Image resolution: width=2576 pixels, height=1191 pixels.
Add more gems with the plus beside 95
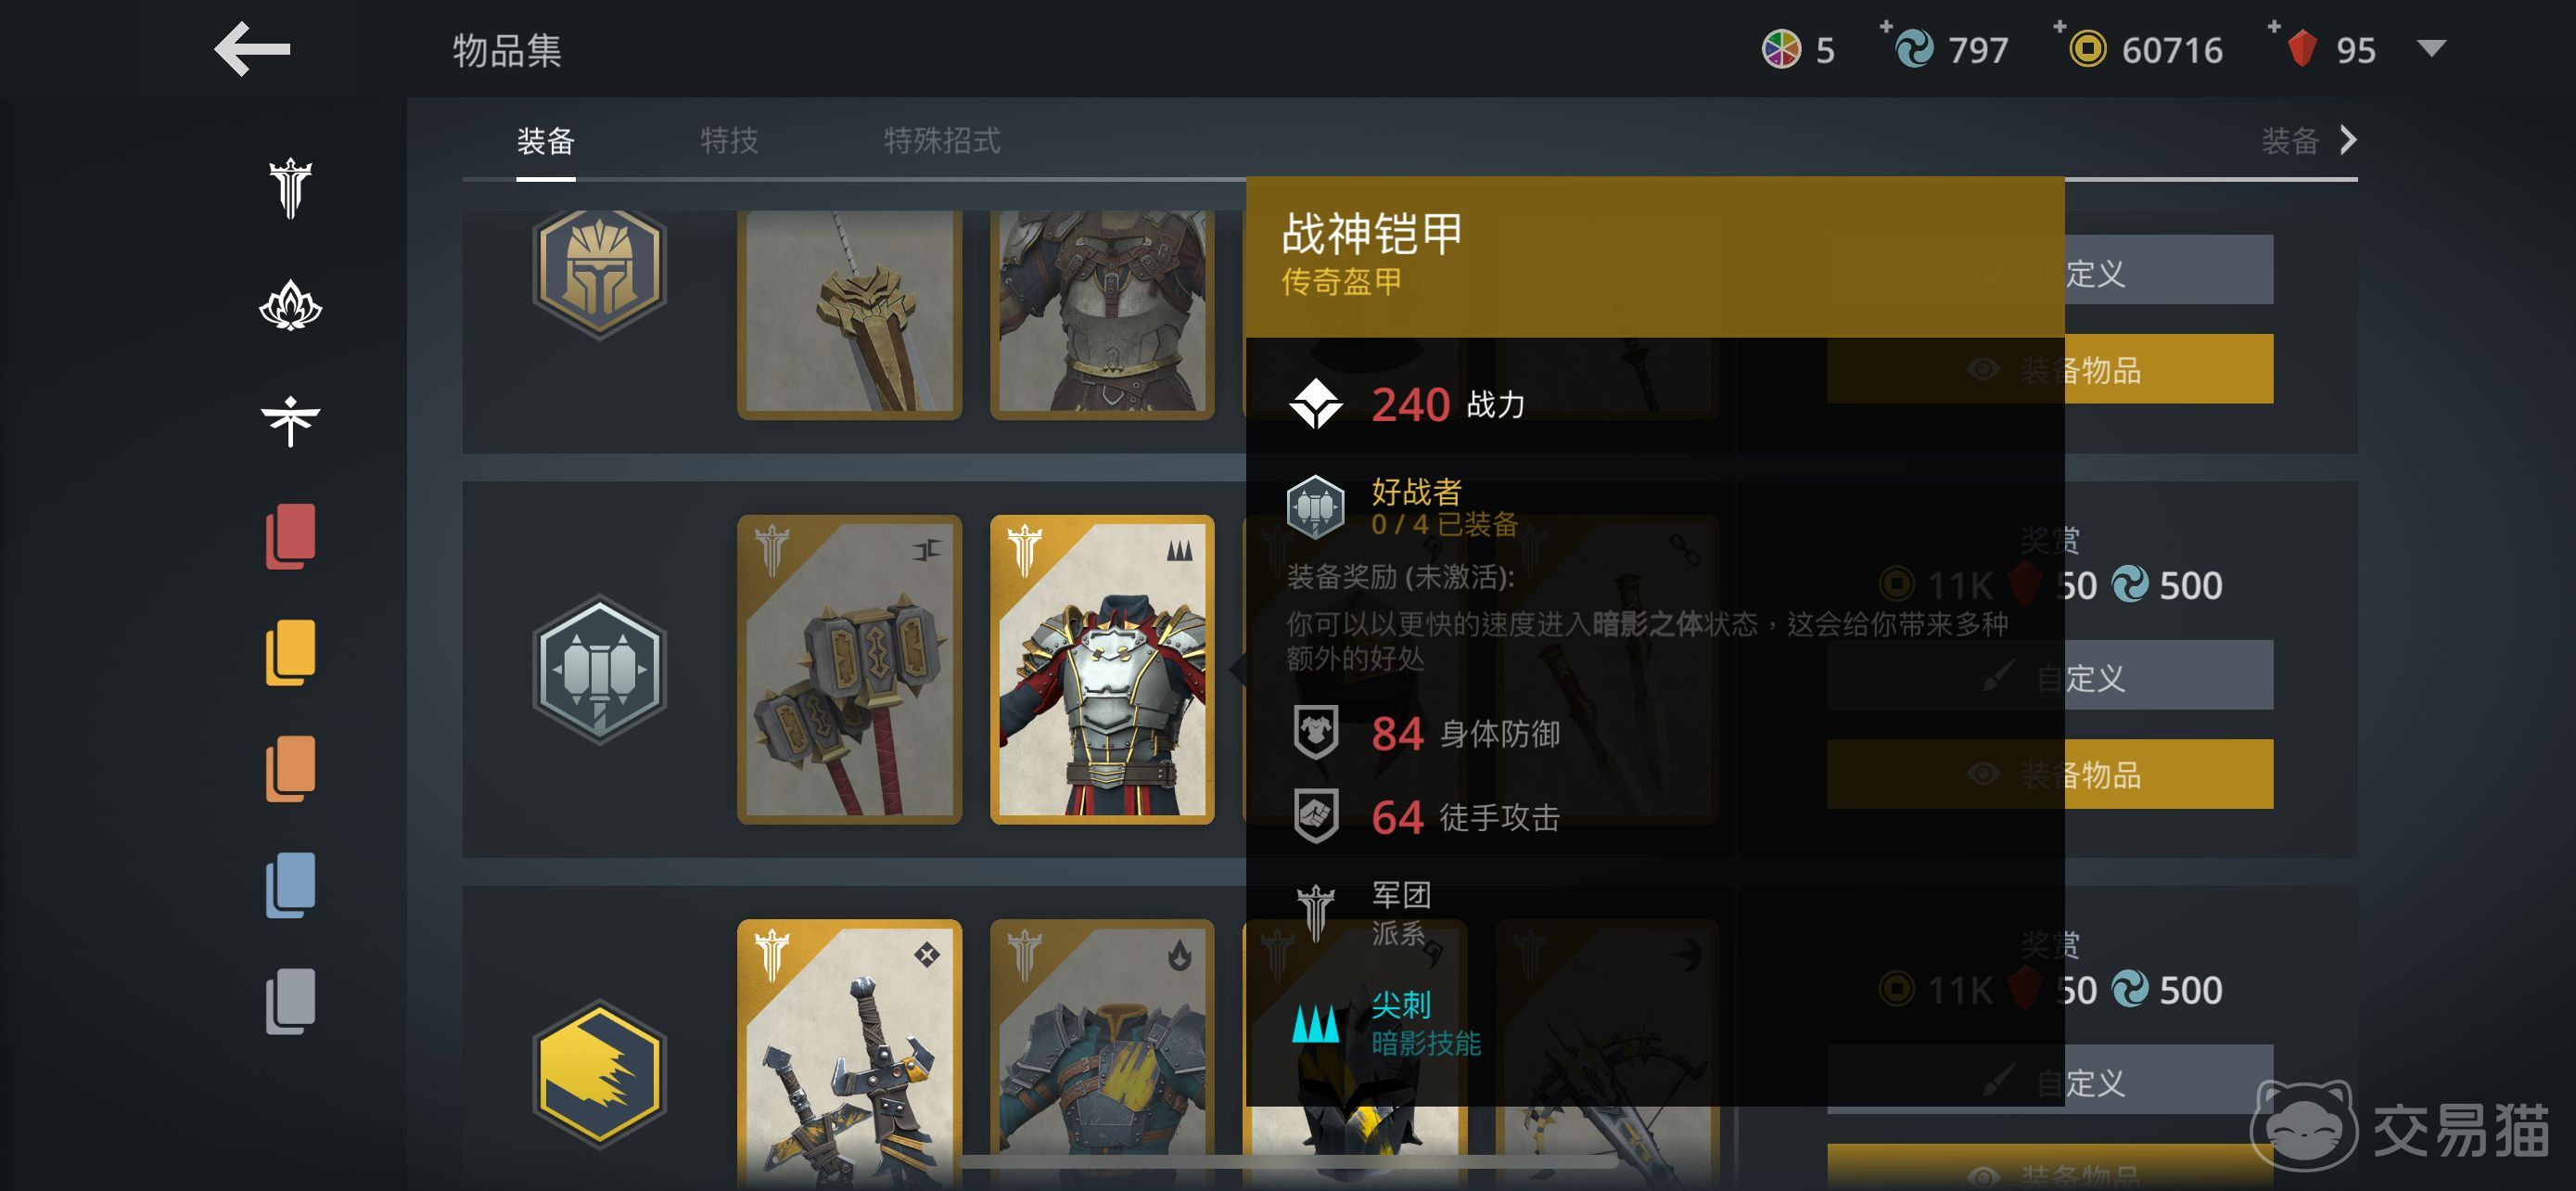2274,26
